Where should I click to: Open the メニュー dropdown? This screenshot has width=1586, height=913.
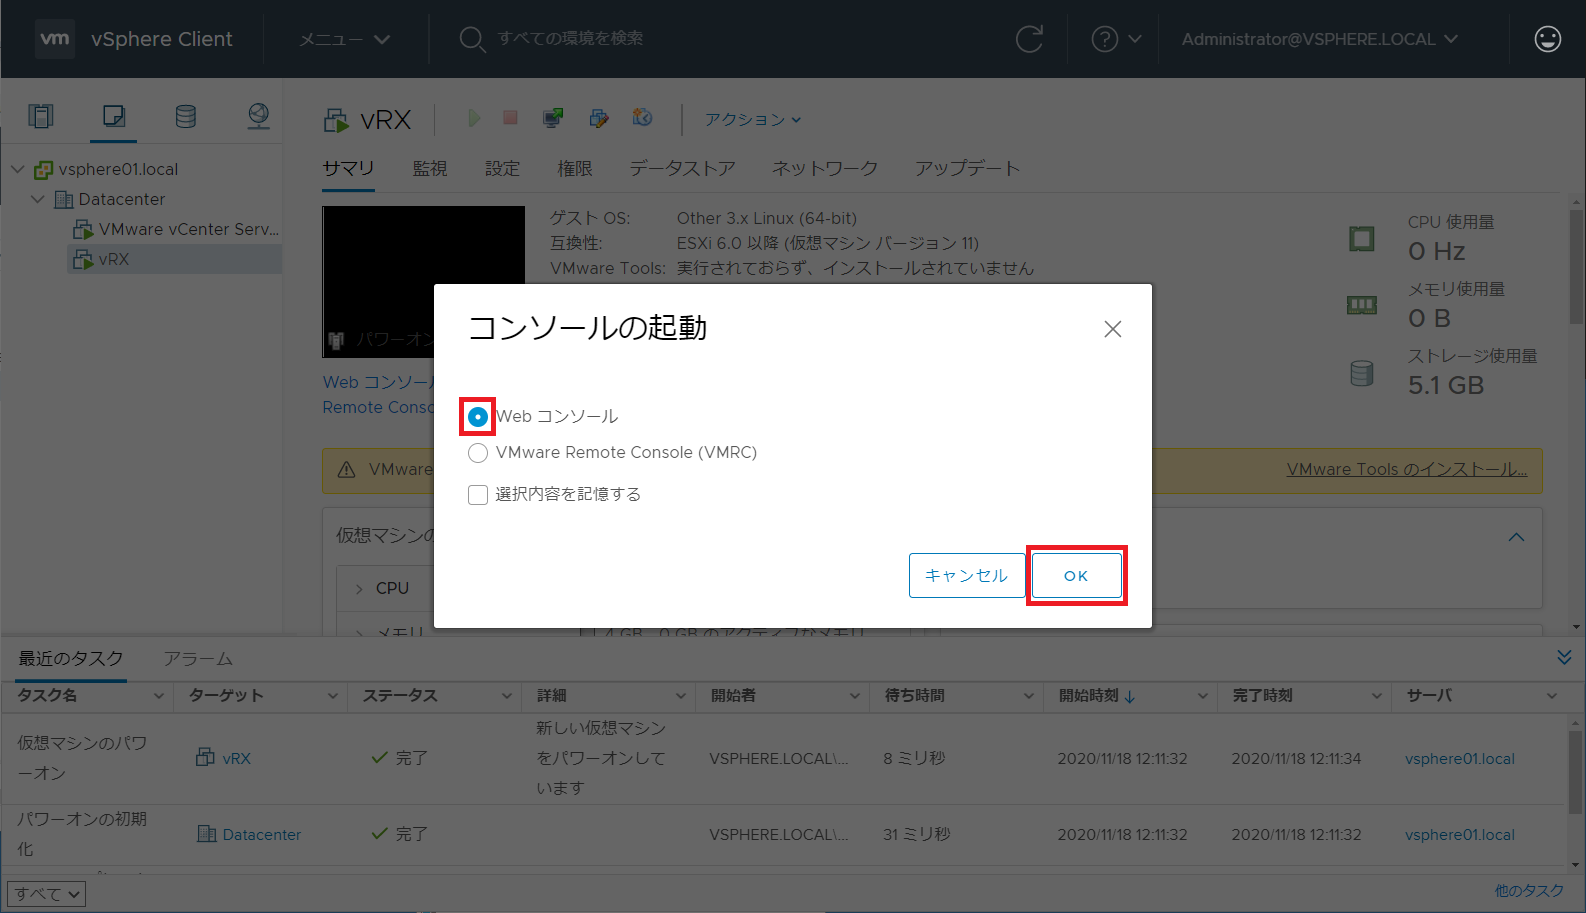(345, 39)
